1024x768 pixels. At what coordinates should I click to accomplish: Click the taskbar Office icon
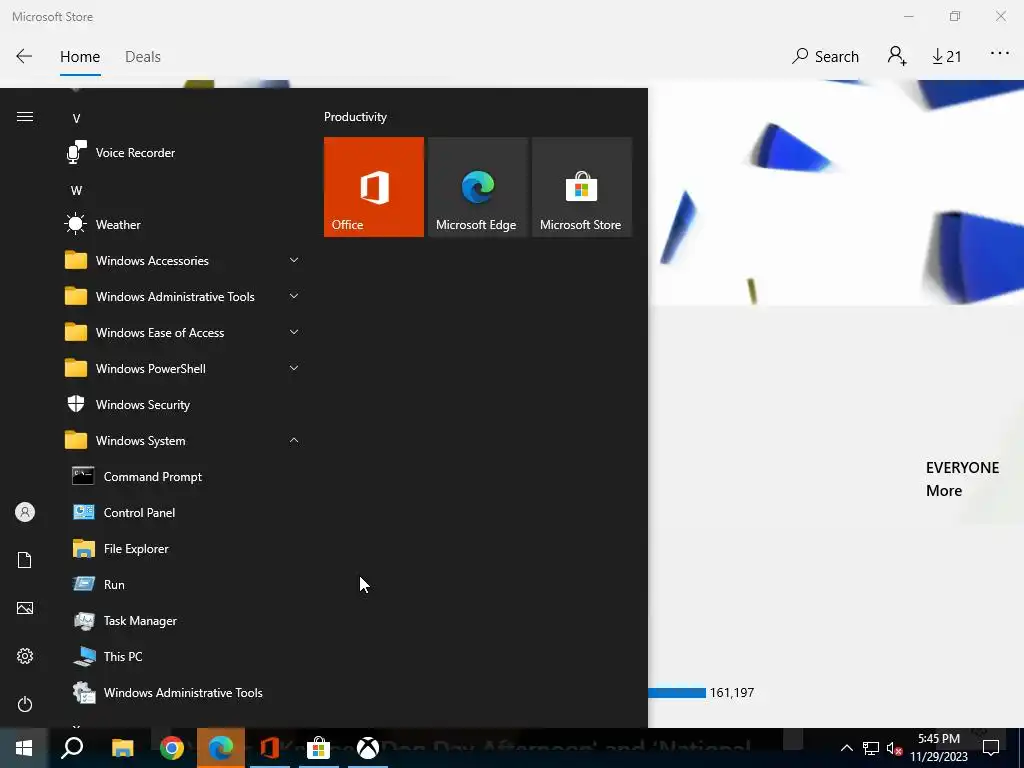pyautogui.click(x=270, y=748)
